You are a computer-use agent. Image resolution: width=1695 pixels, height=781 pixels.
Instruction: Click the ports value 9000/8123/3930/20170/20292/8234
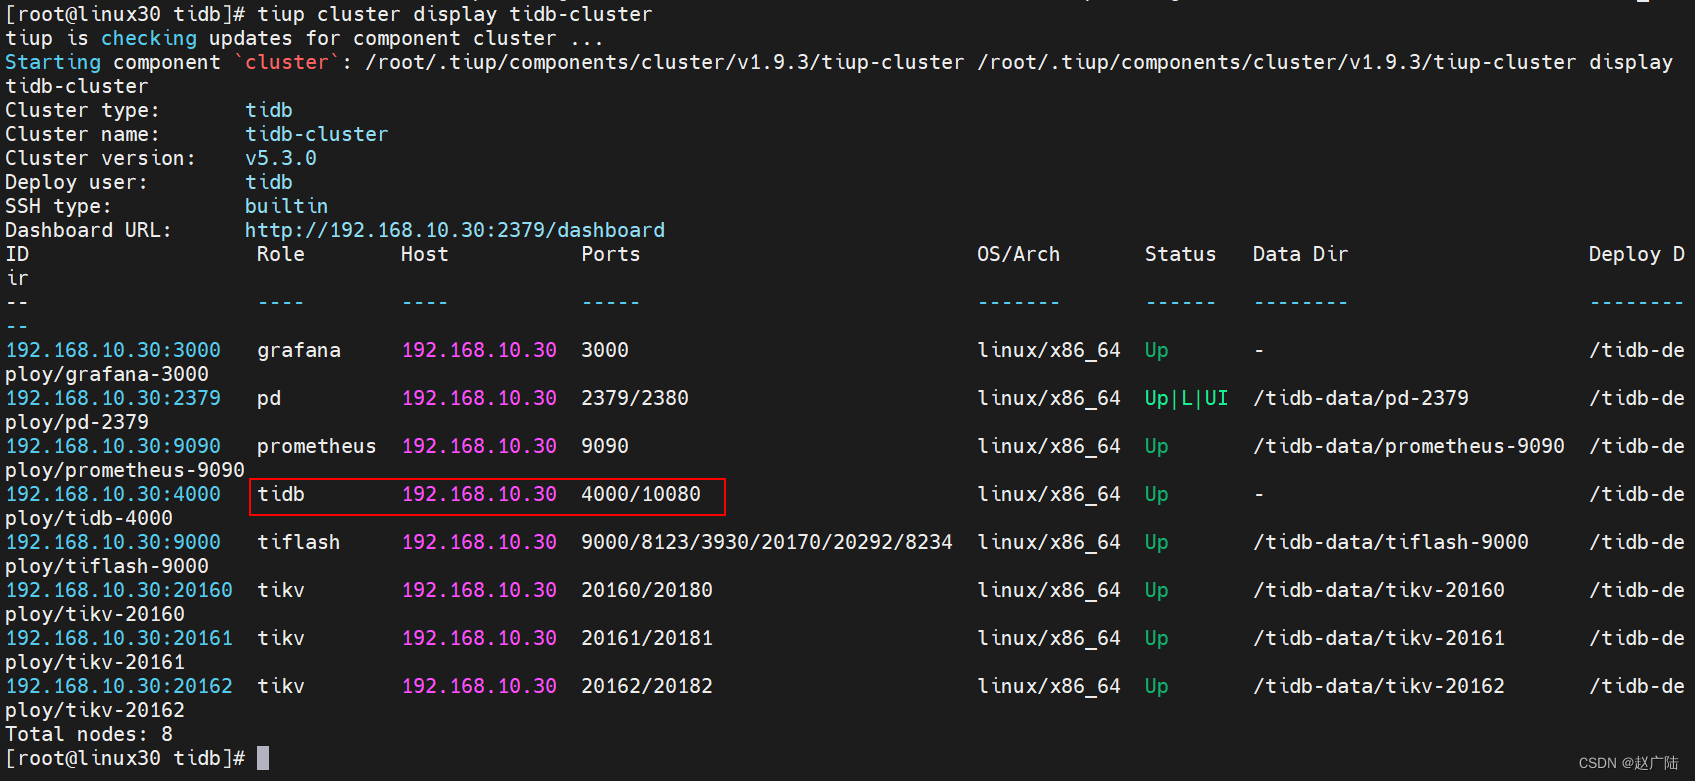[x=767, y=542]
